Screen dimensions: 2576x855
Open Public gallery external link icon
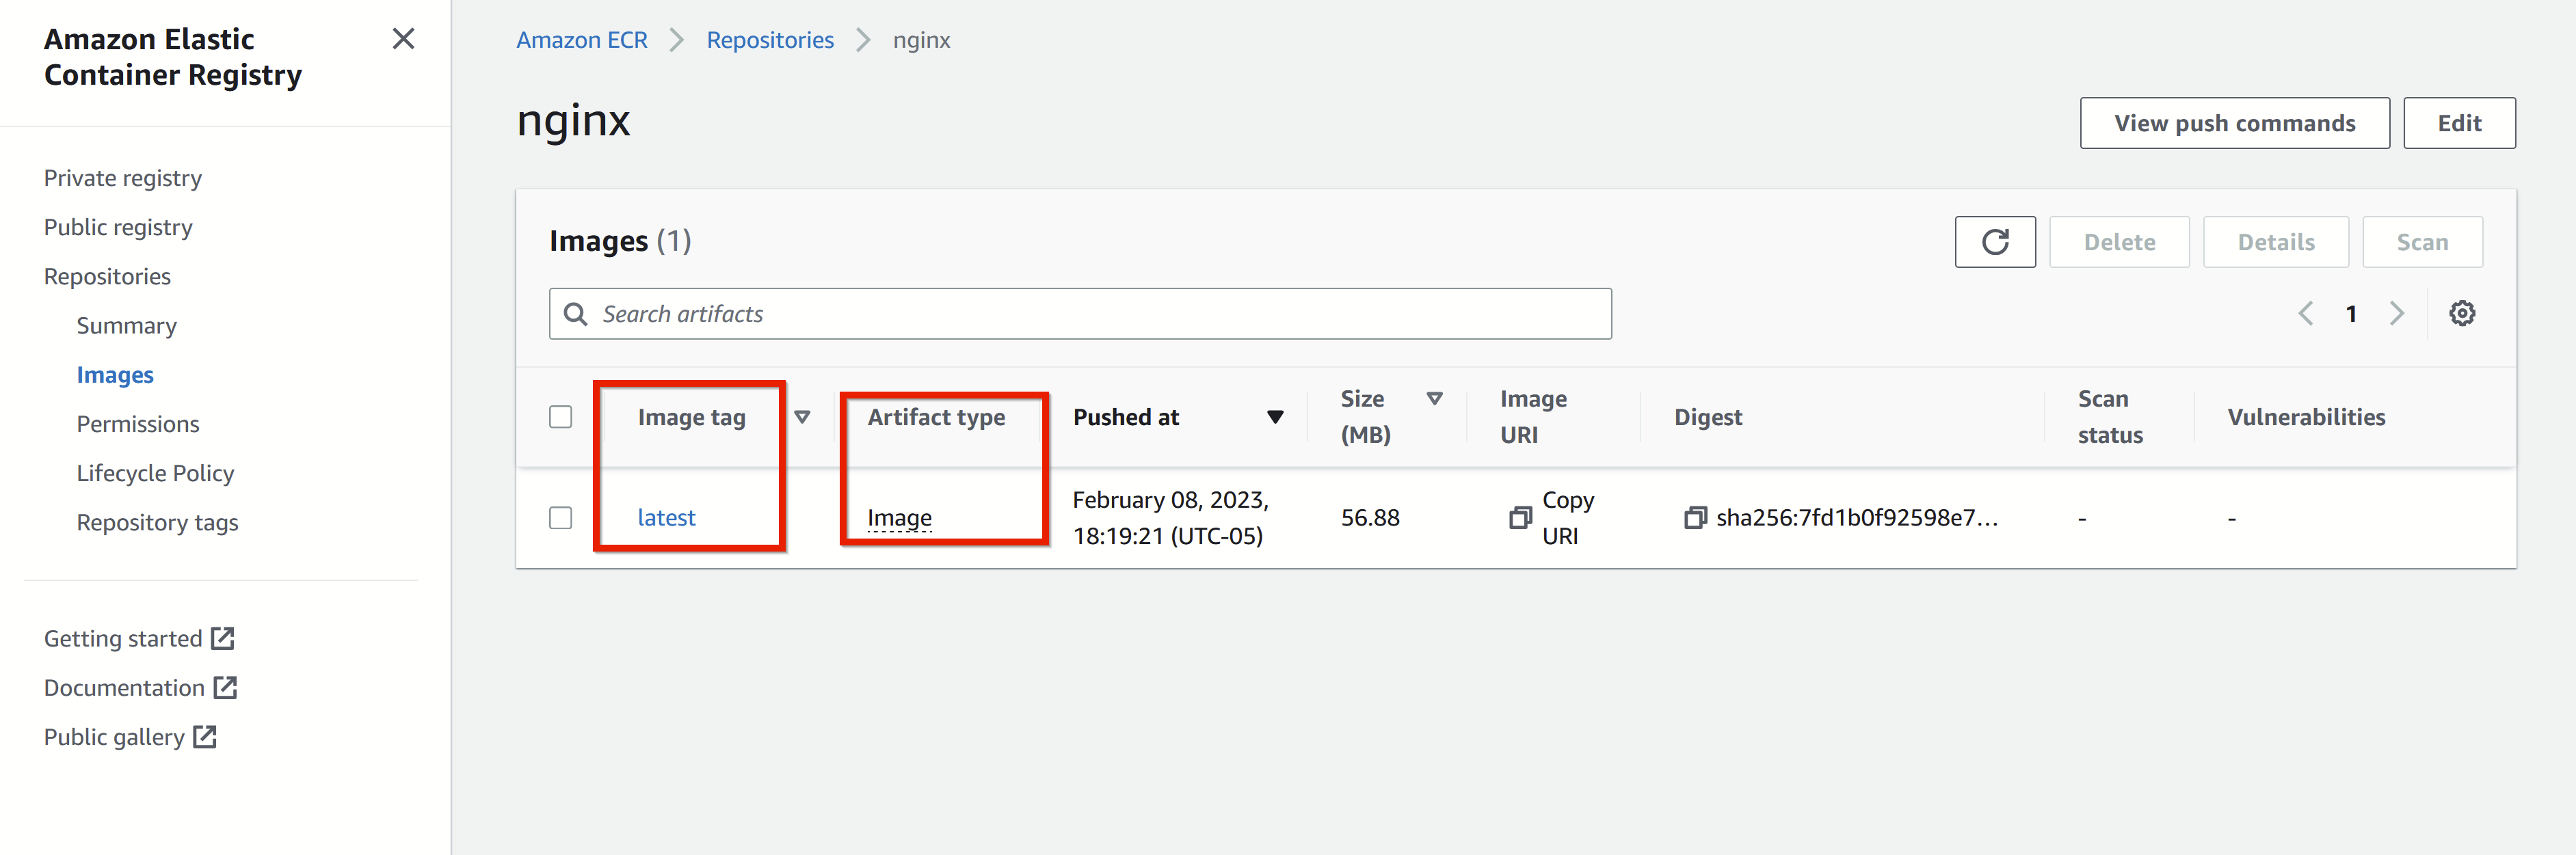coord(205,736)
